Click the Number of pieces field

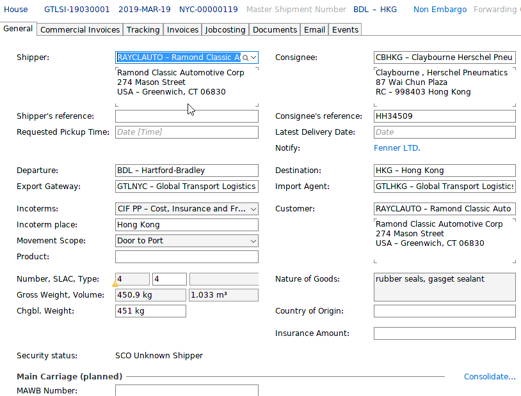click(x=132, y=279)
